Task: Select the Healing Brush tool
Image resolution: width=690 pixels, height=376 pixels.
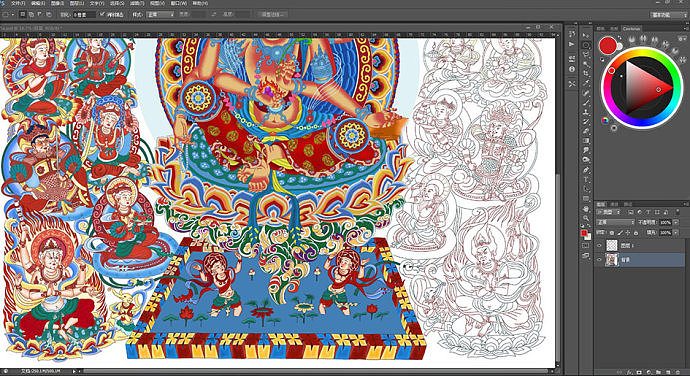Action: tap(586, 92)
